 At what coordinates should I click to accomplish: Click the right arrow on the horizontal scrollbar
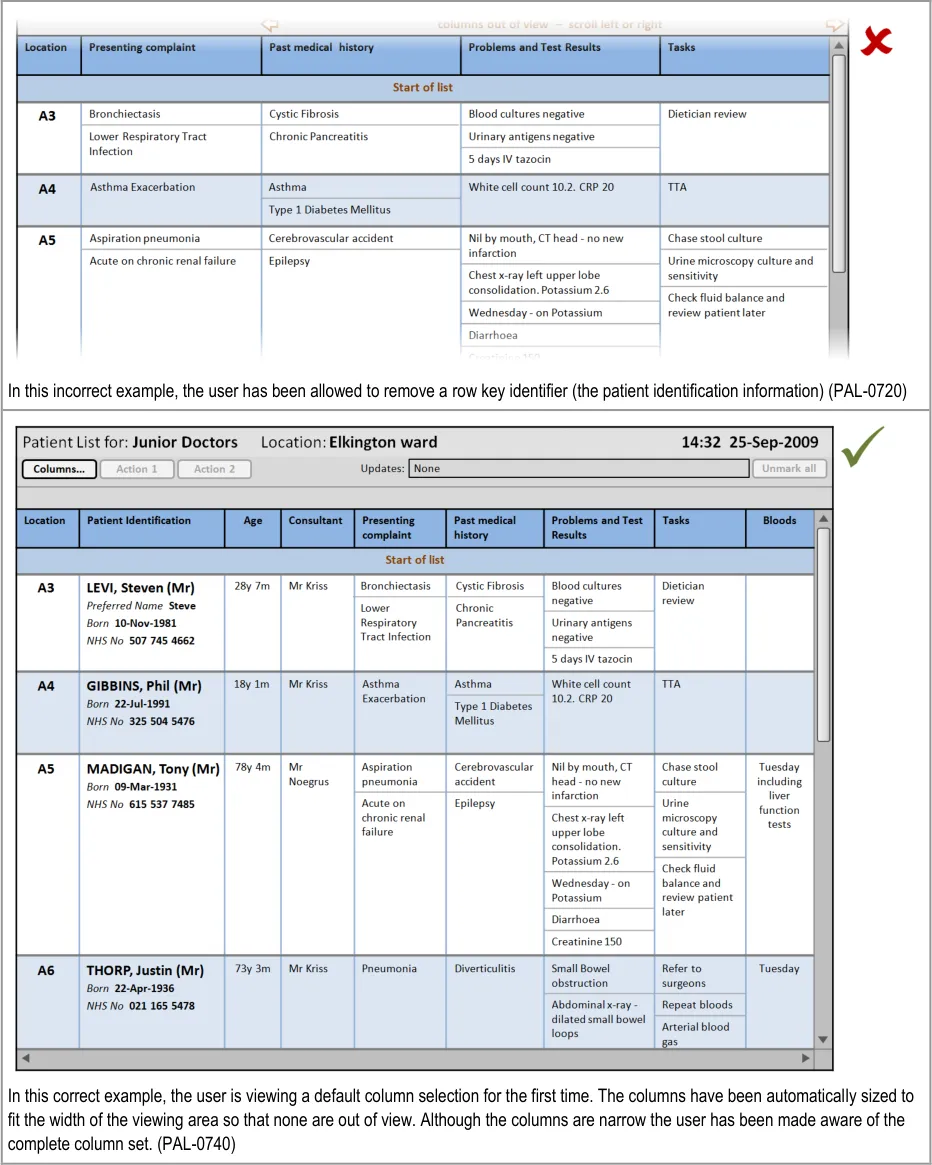(x=806, y=1057)
